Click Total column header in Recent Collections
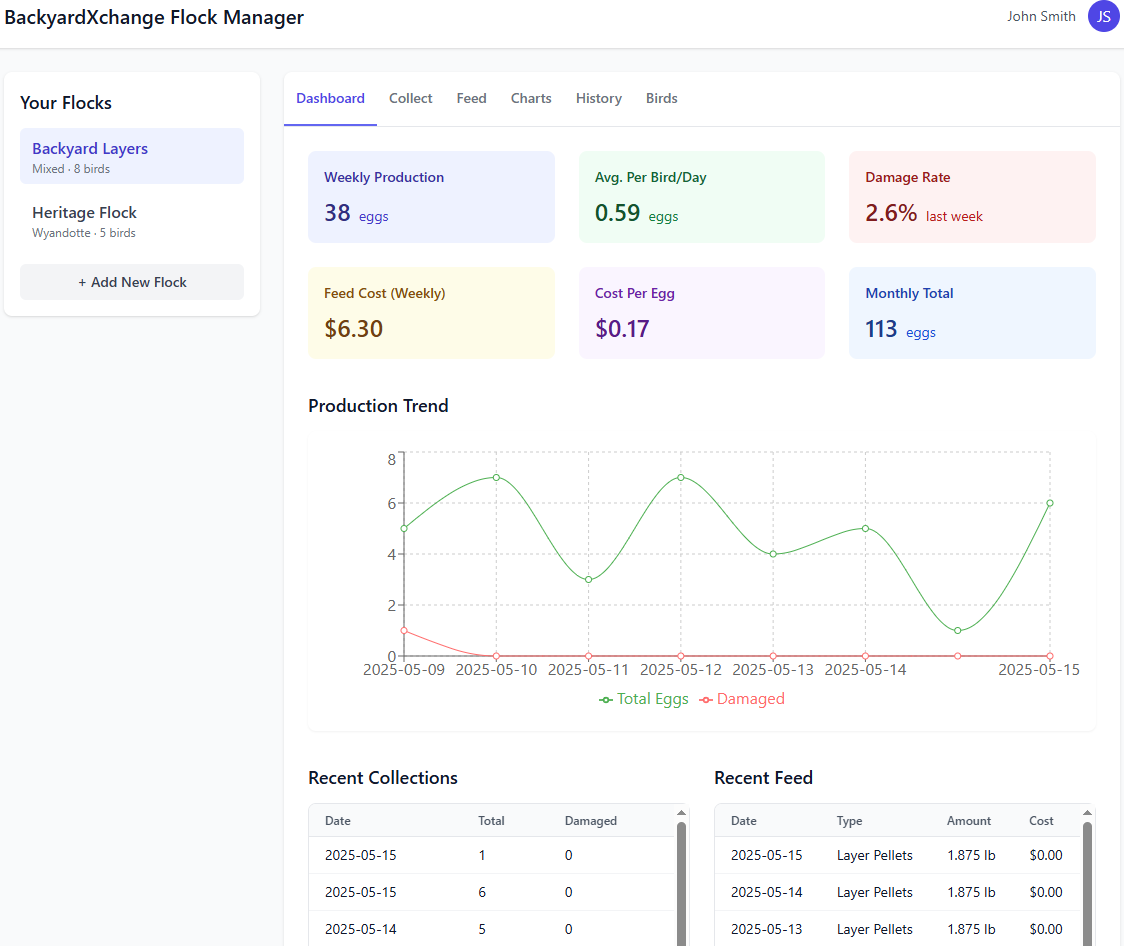Image resolution: width=1124 pixels, height=946 pixels. point(491,821)
